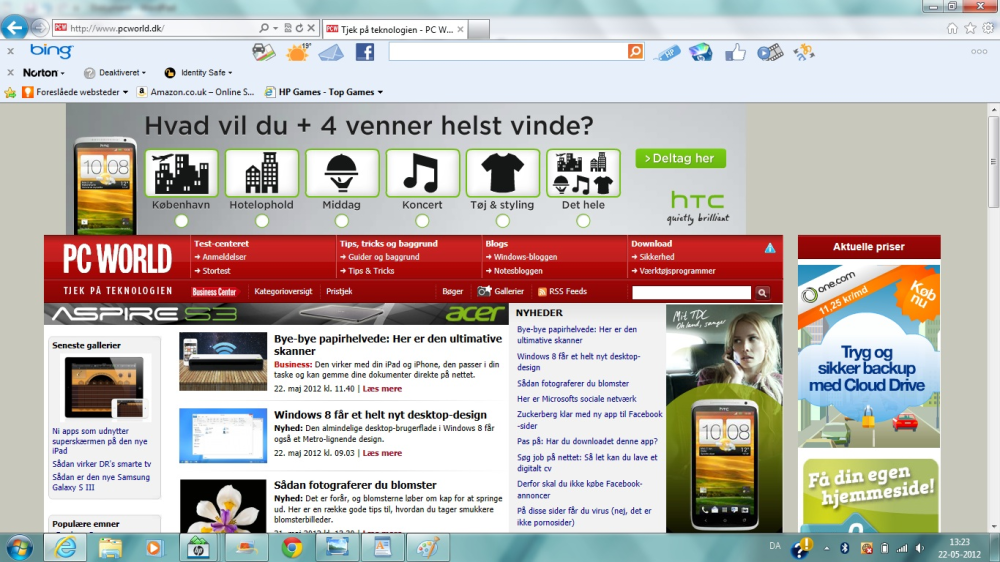Open the RSS Feeds icon link

pyautogui.click(x=542, y=292)
